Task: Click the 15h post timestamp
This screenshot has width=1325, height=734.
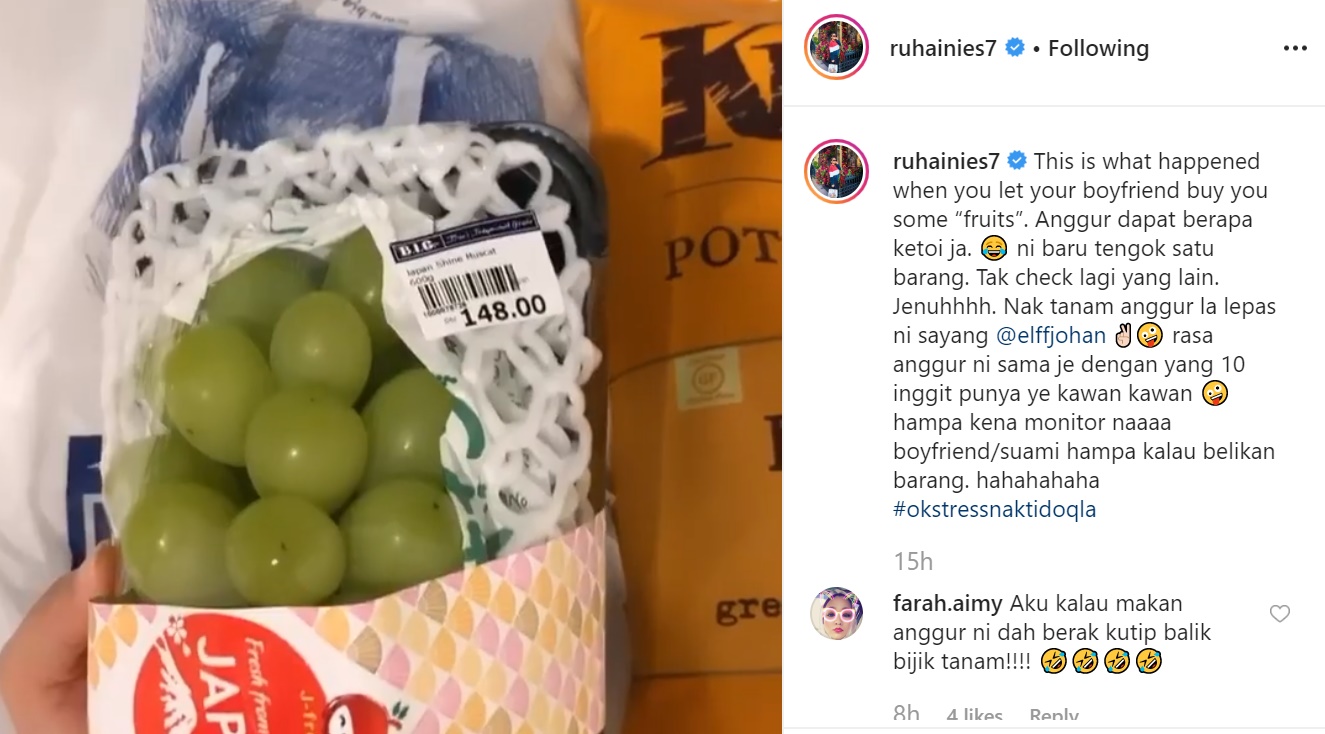Action: point(912,561)
